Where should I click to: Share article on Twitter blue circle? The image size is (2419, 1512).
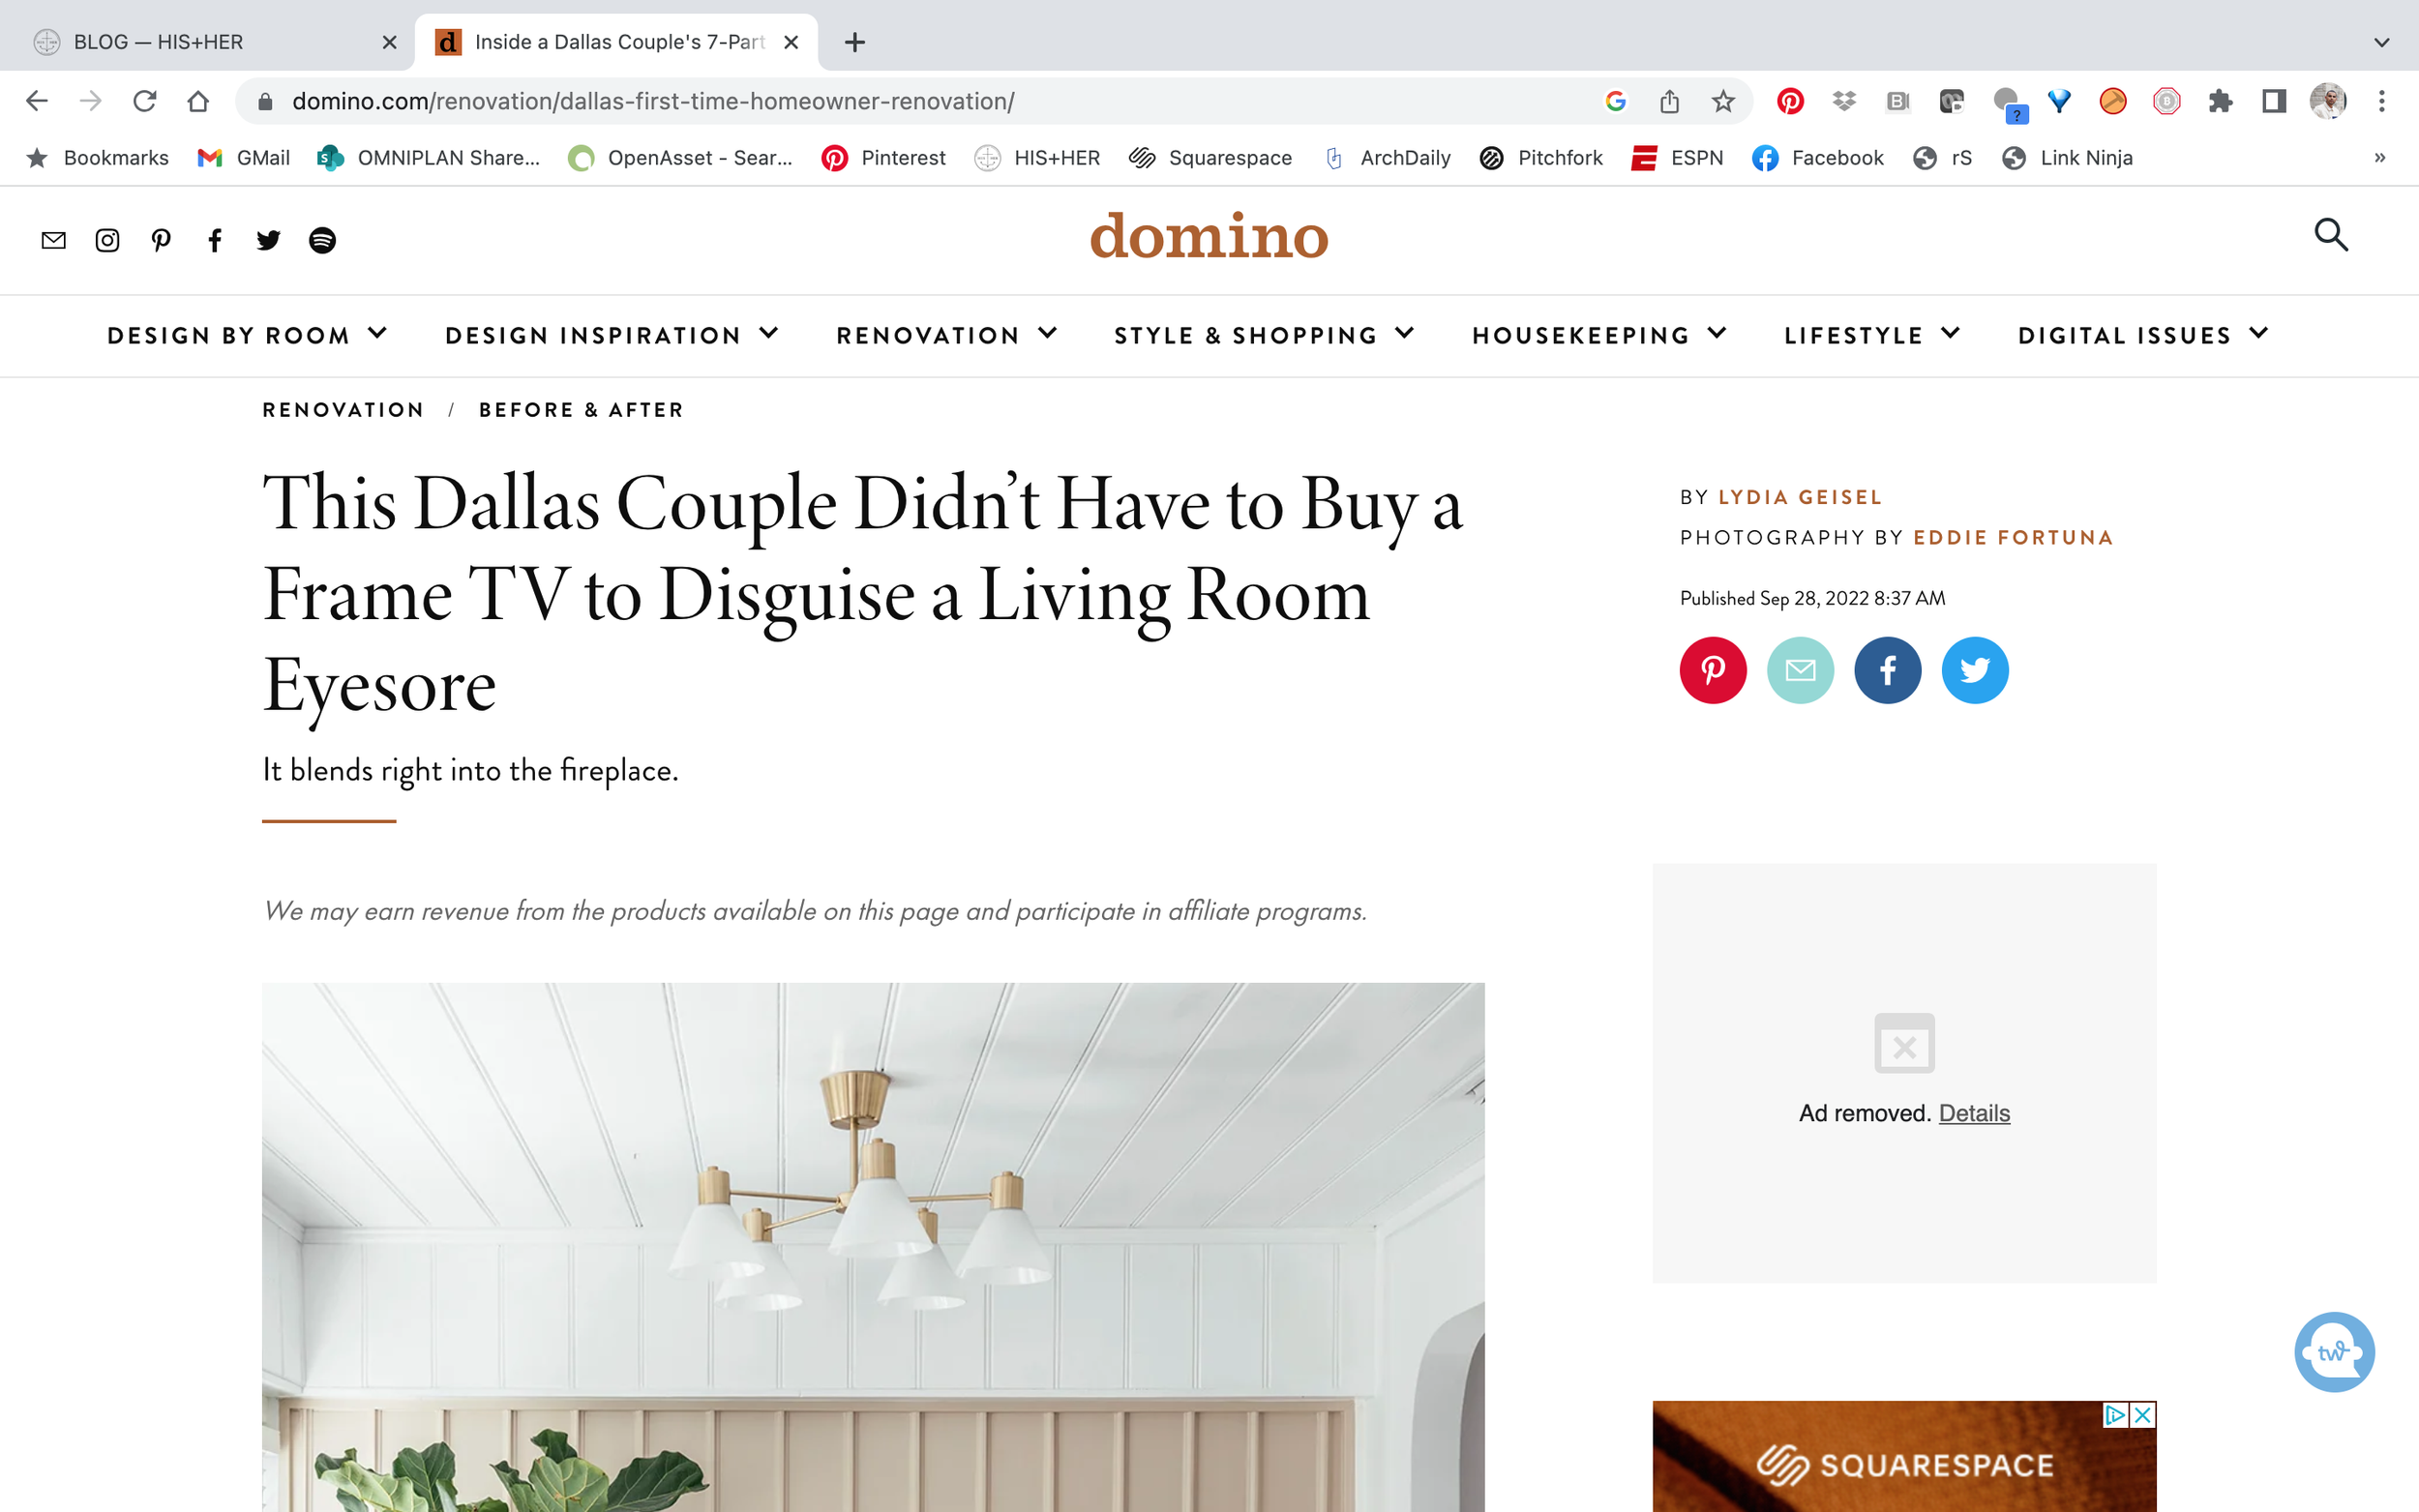click(1975, 670)
